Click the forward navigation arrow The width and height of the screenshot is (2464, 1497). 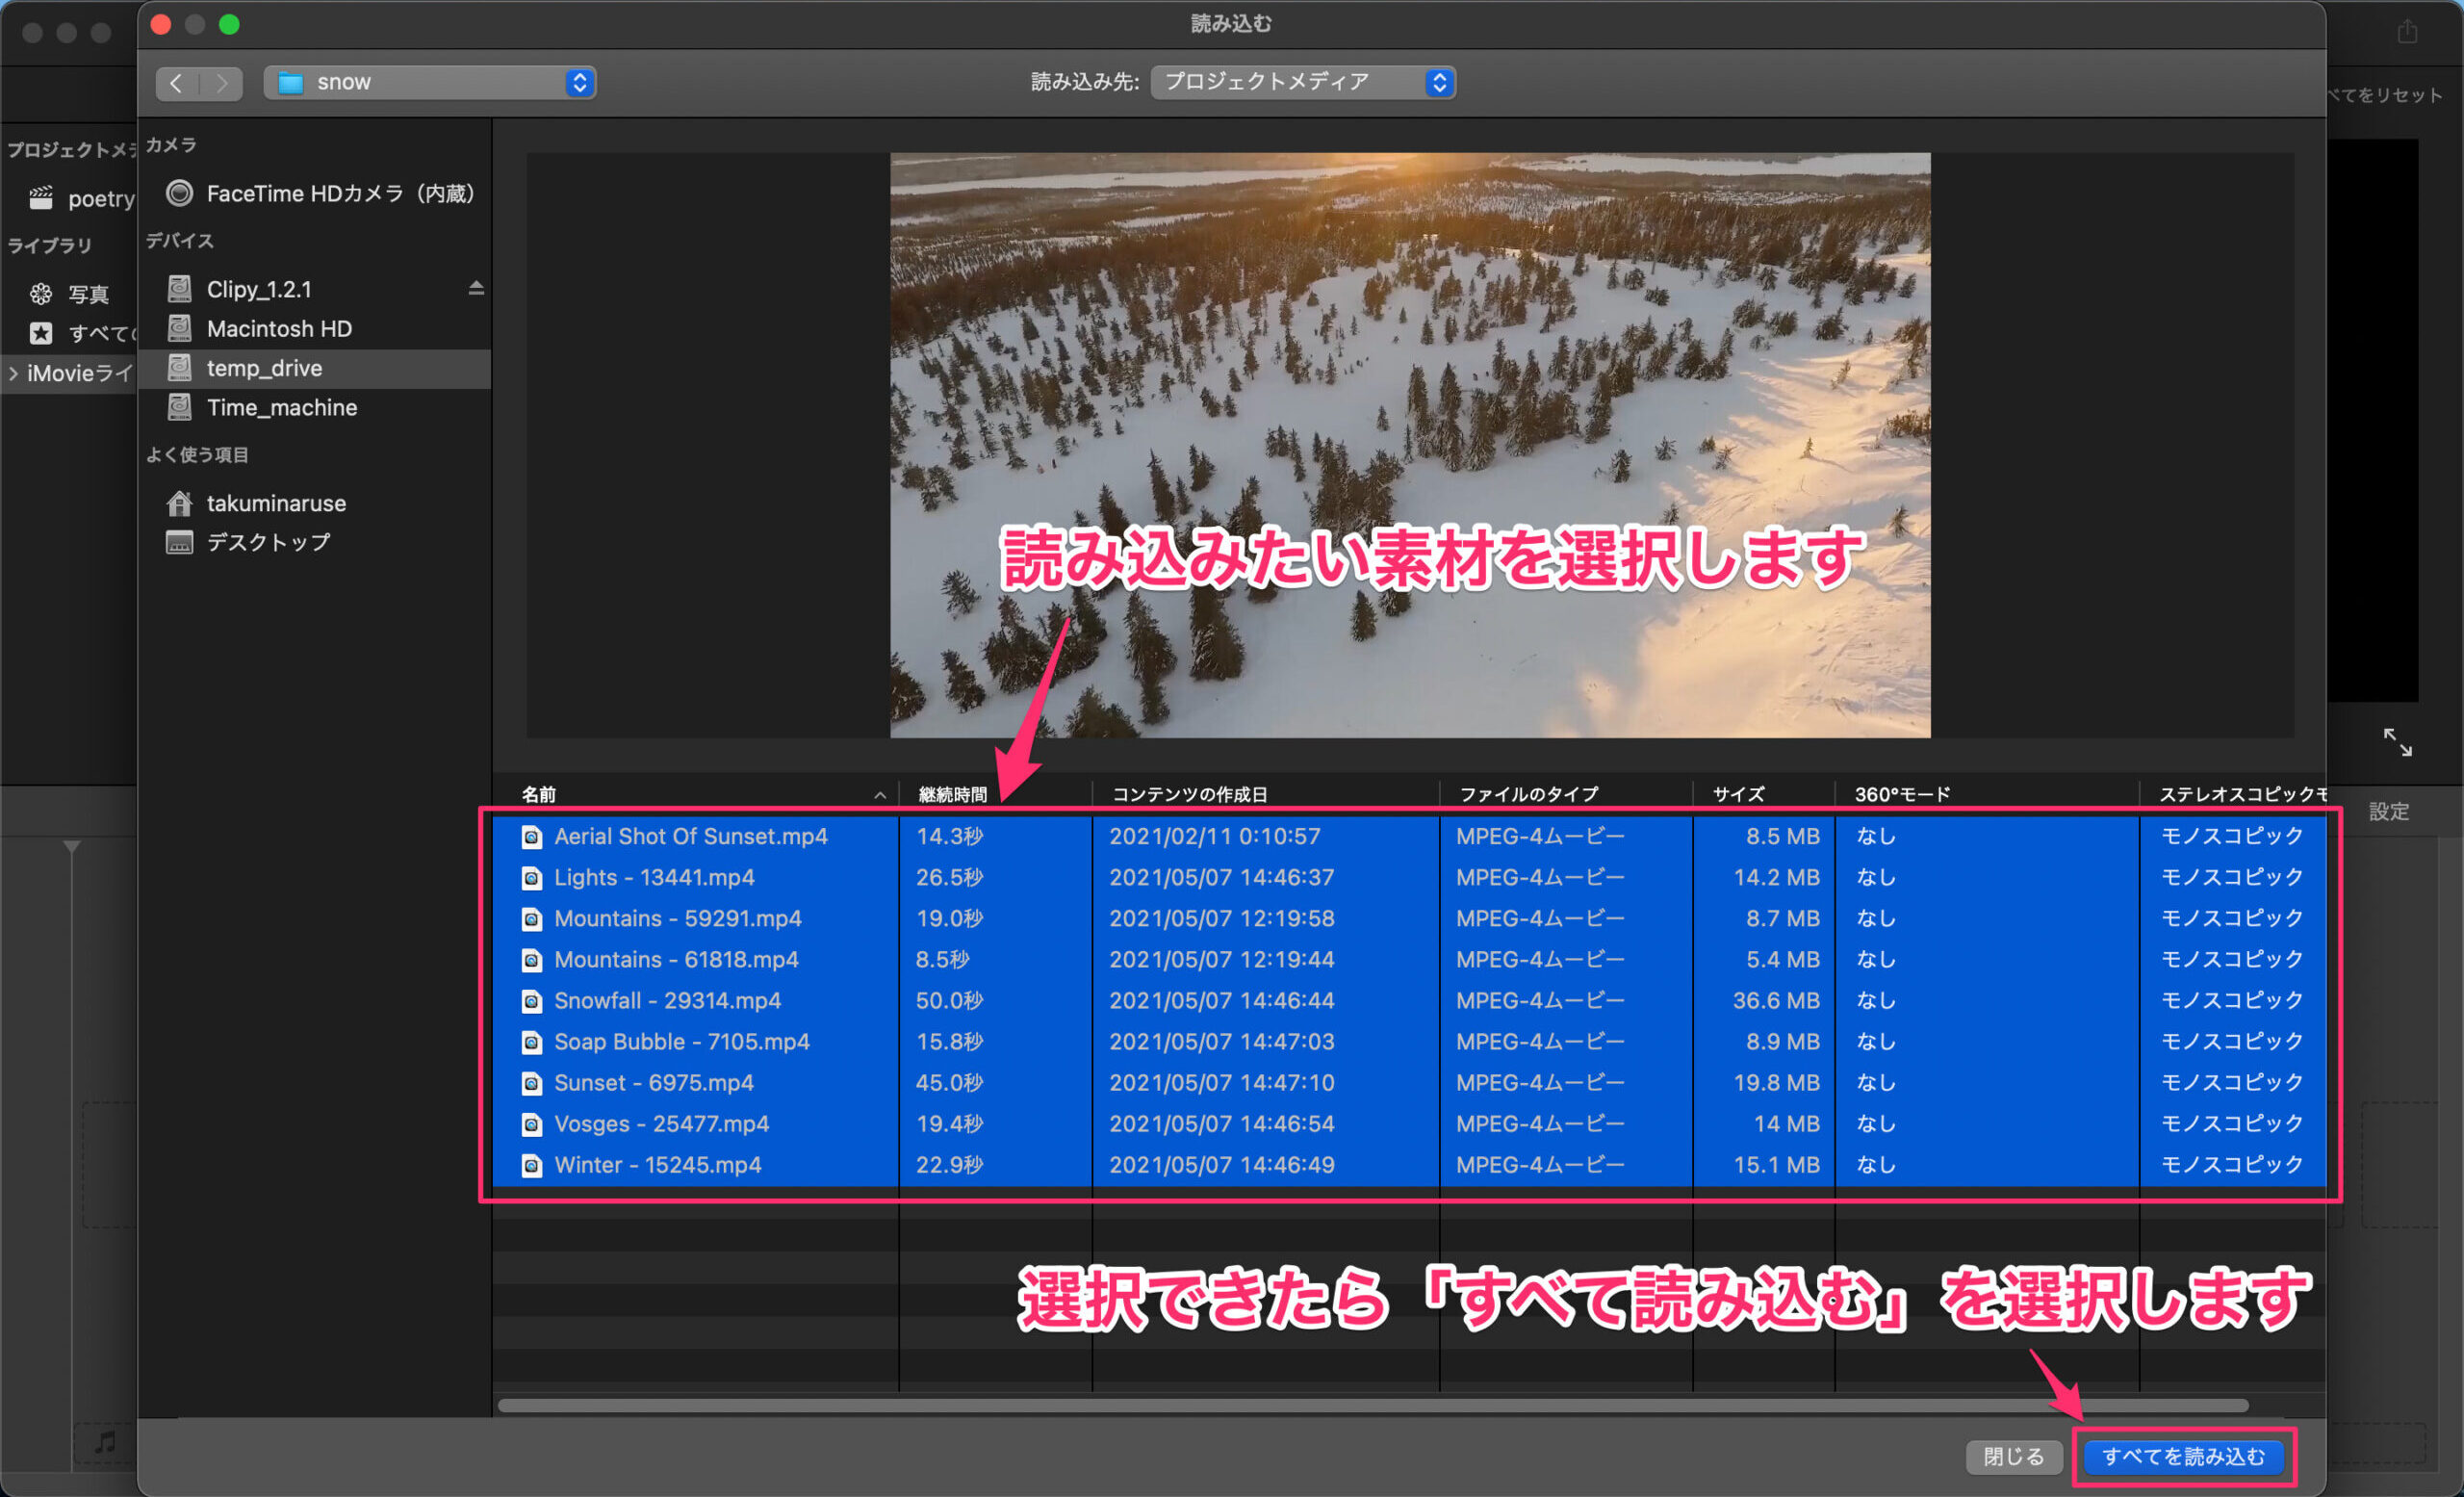(x=221, y=82)
